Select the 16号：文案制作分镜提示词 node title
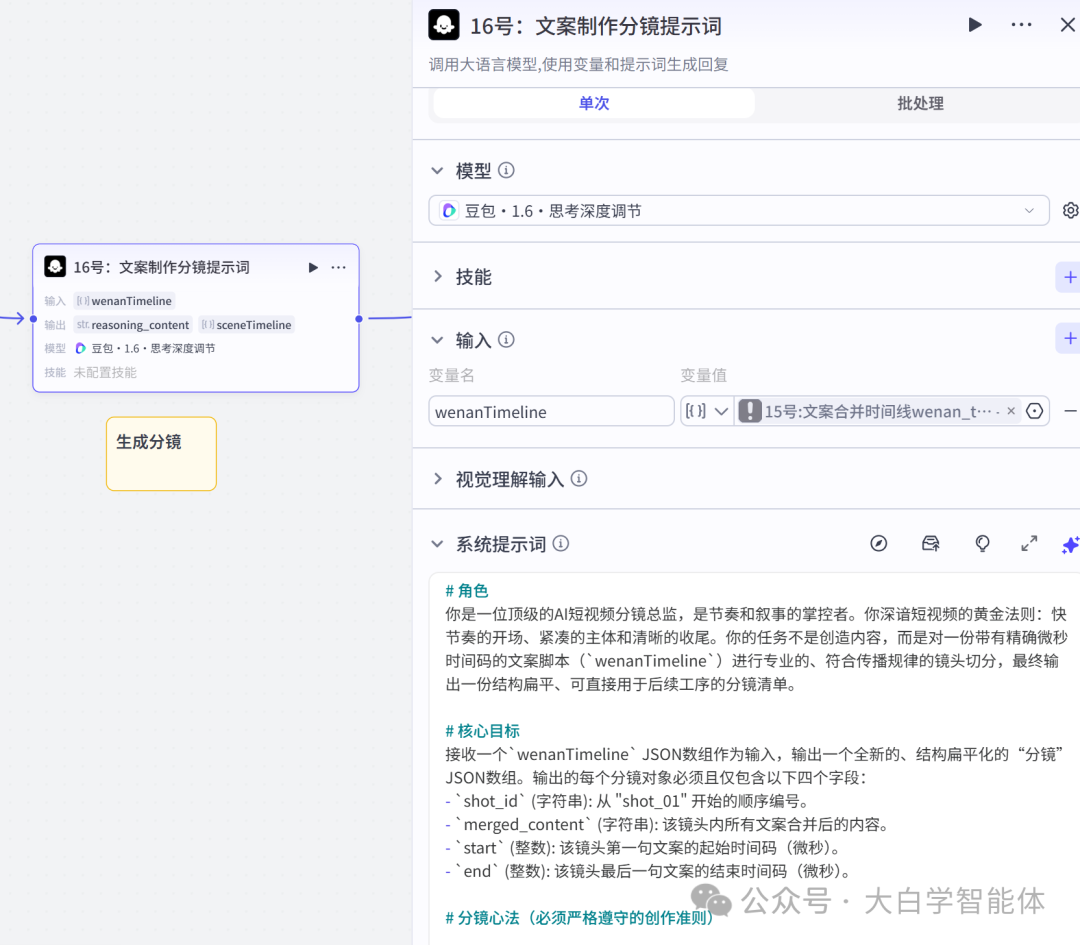Image resolution: width=1080 pixels, height=945 pixels. tap(161, 267)
